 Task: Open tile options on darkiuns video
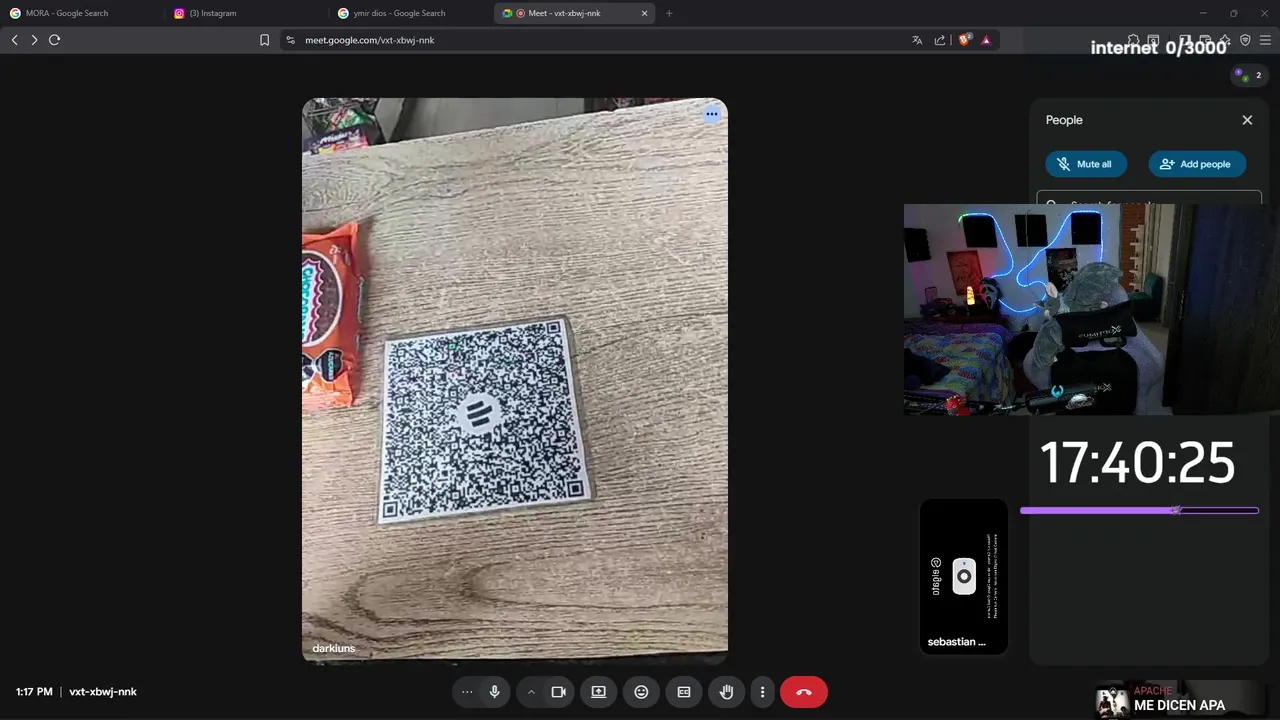click(712, 114)
